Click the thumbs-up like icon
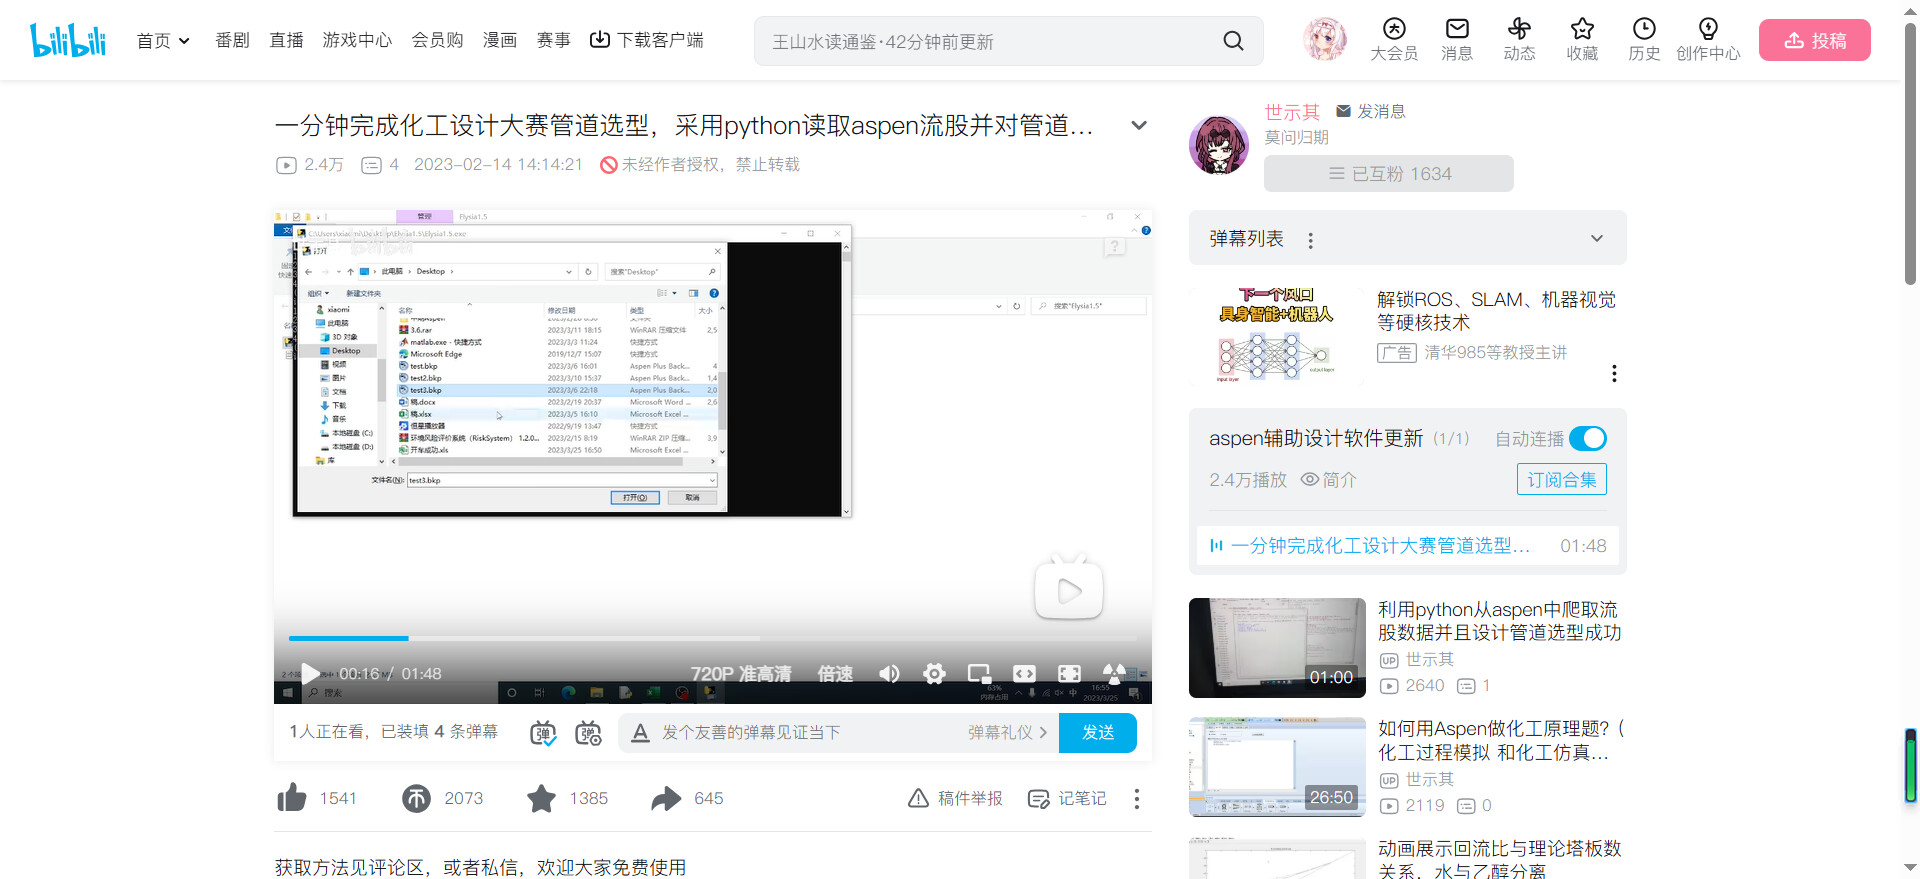 point(292,798)
